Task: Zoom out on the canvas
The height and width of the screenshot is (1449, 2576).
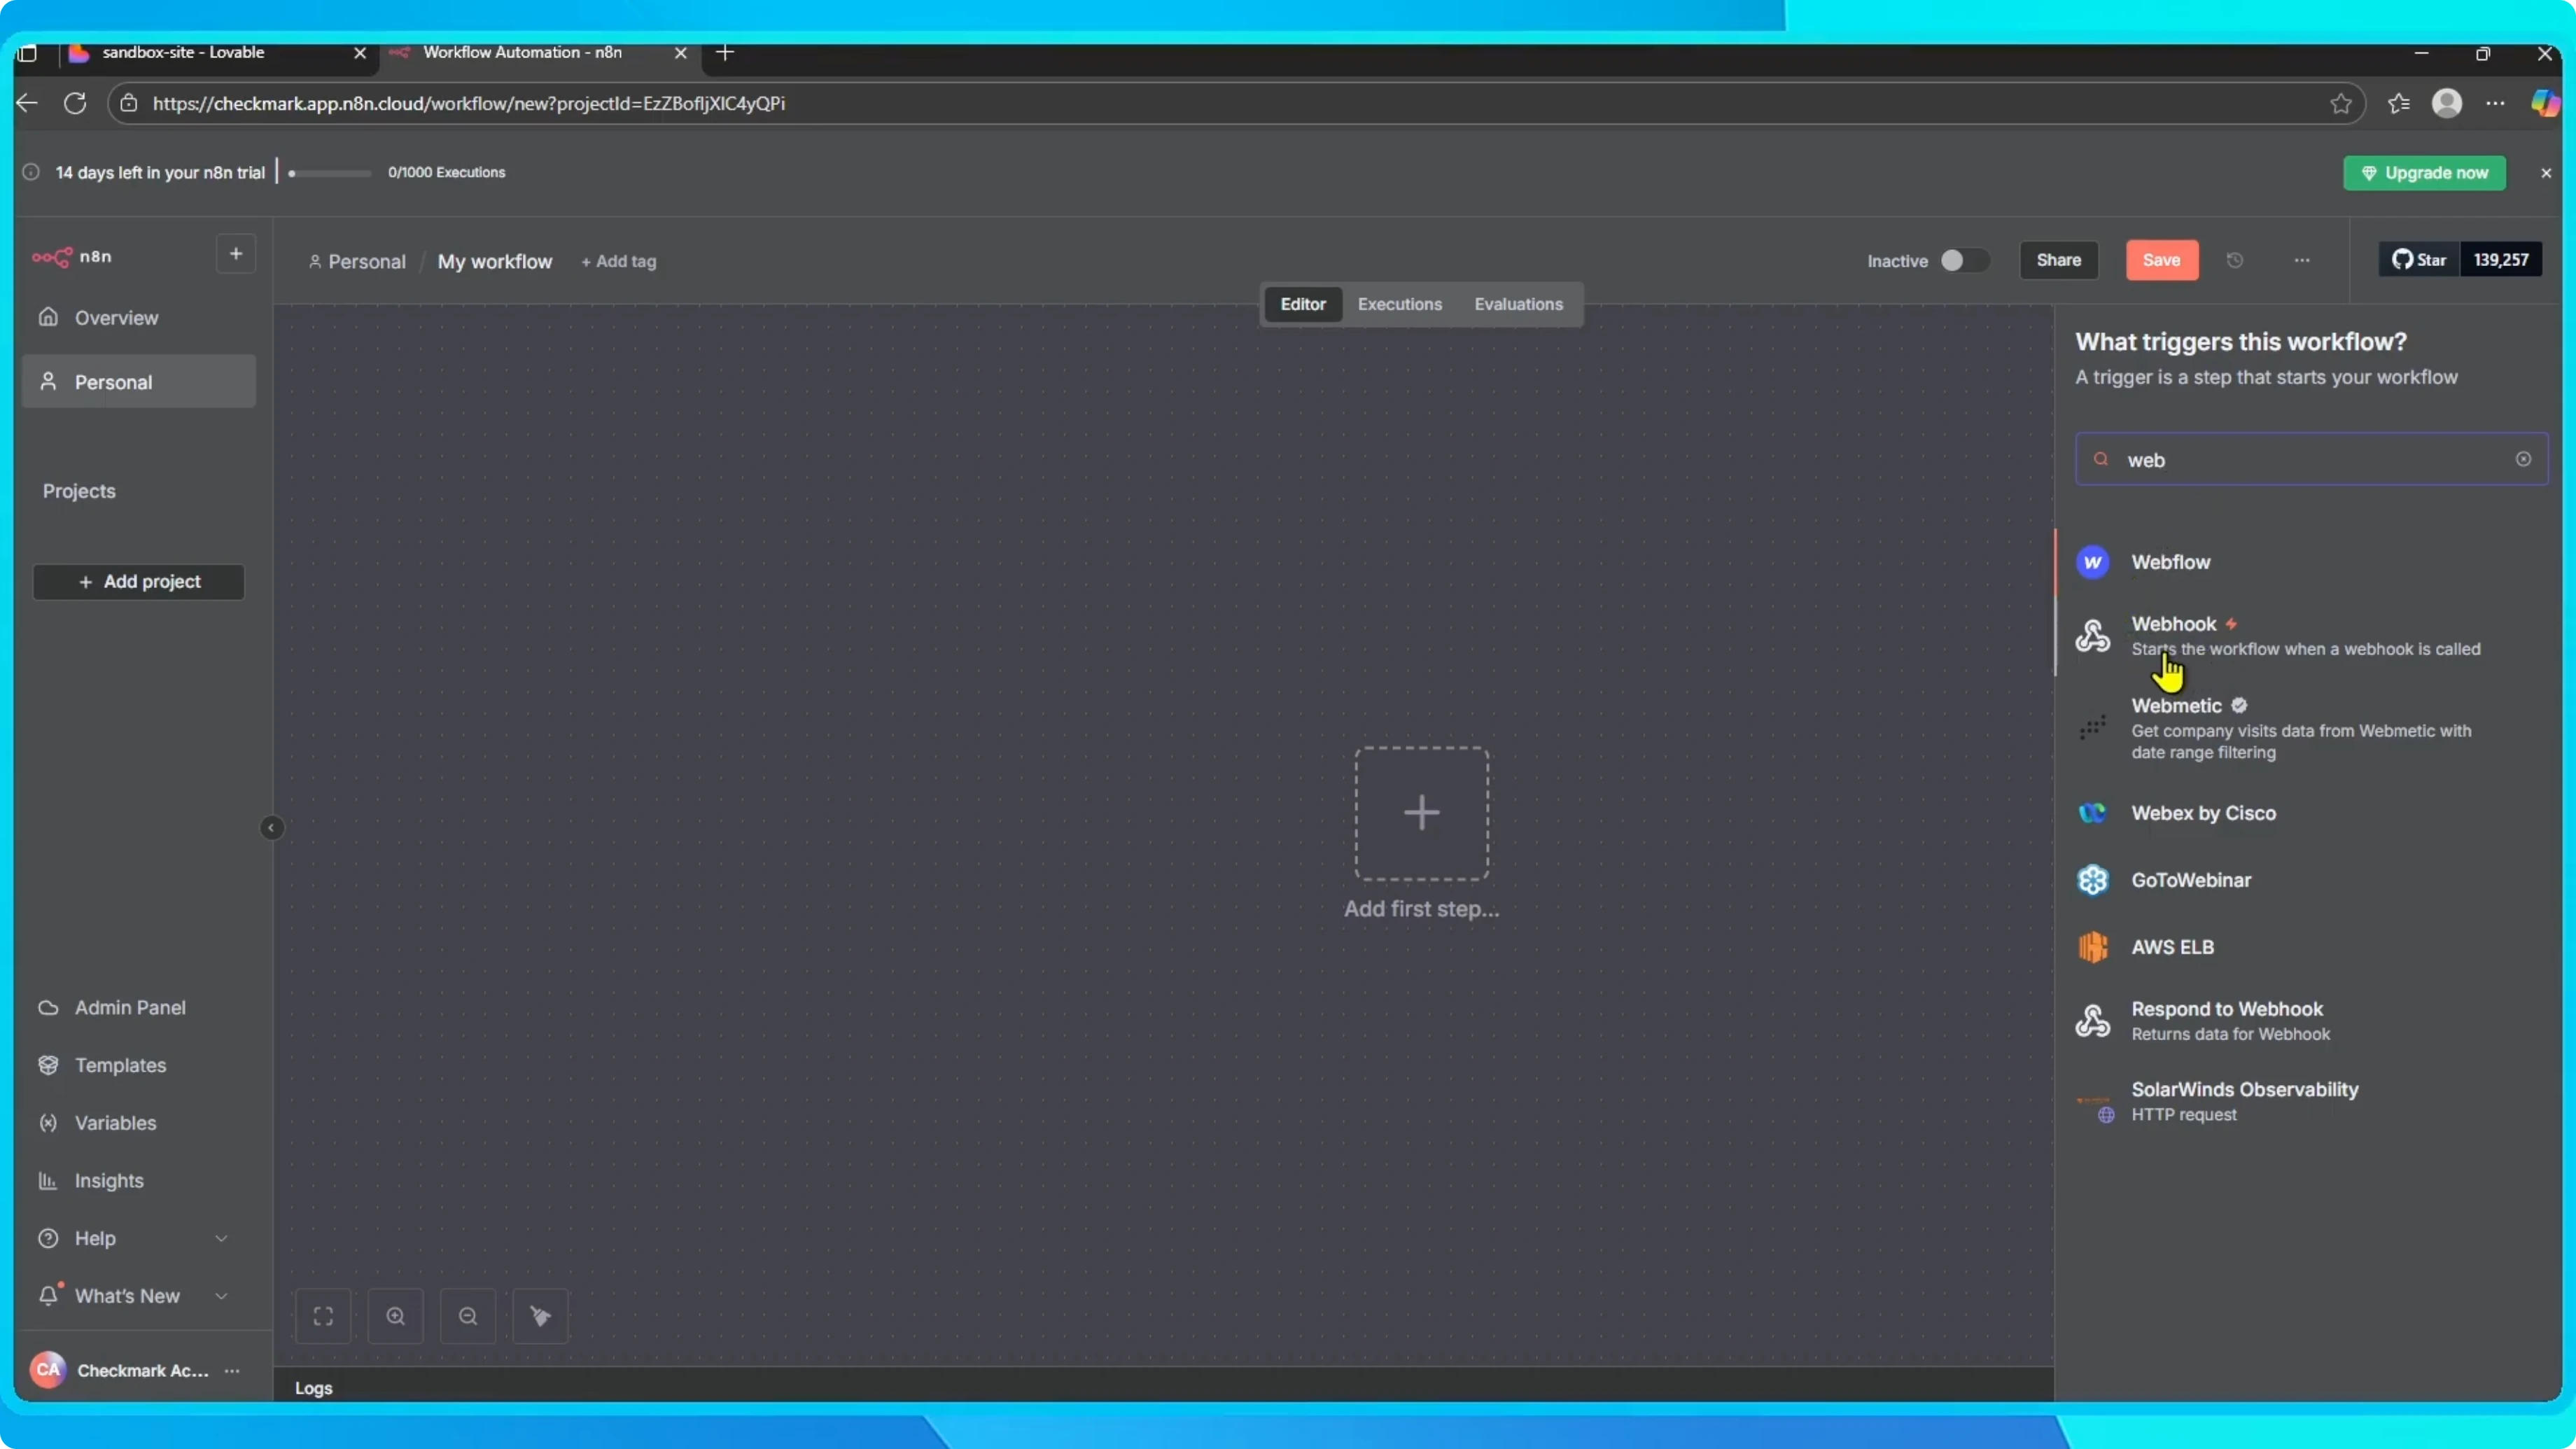Action: click(468, 1317)
